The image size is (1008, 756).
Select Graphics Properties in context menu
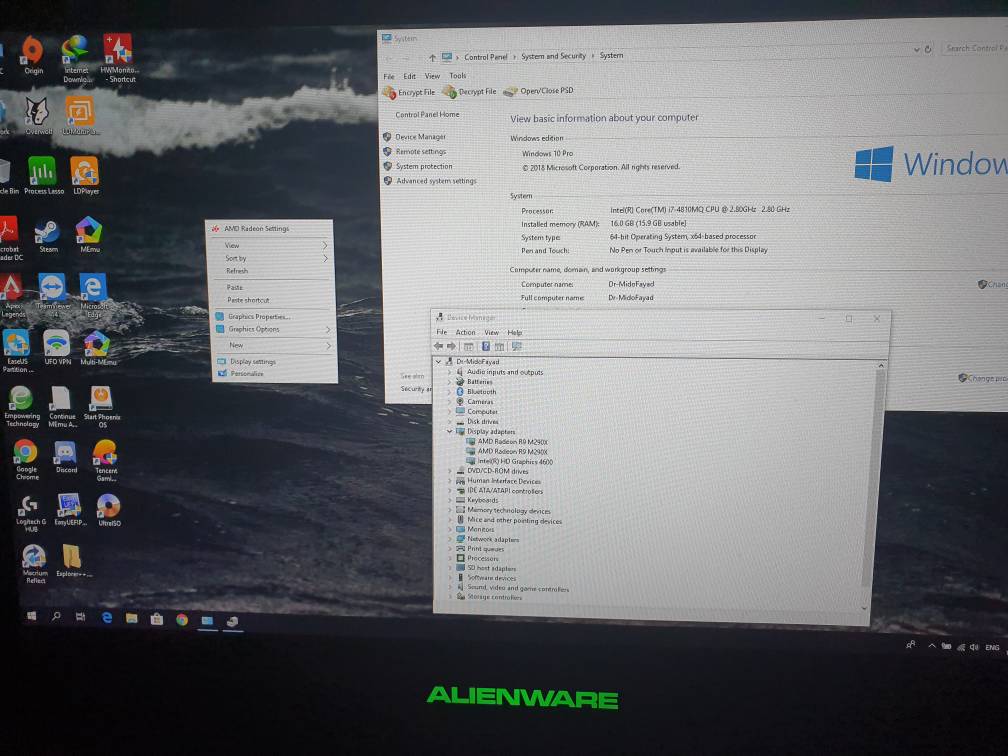click(274, 316)
